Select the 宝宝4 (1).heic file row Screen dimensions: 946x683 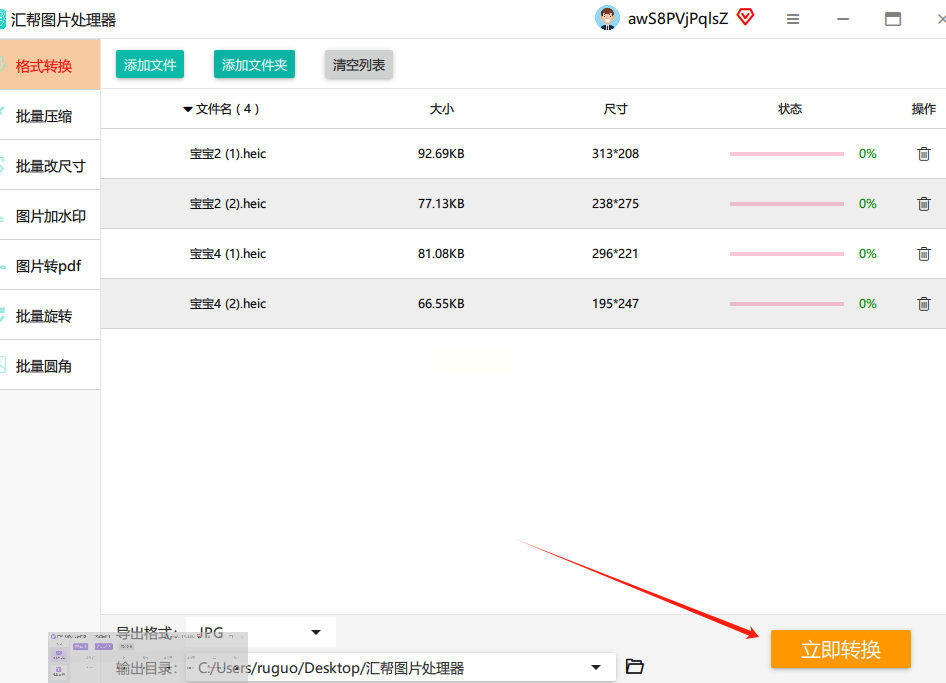tap(228, 254)
